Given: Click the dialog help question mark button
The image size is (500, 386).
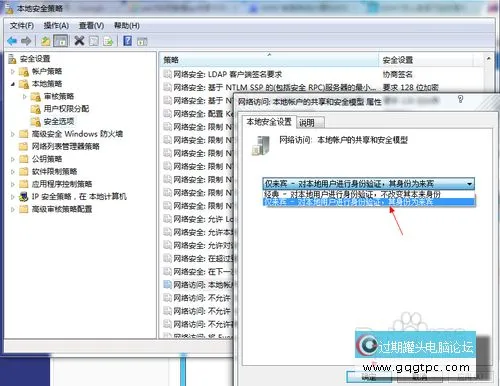Looking at the screenshot, I should point(460,99).
